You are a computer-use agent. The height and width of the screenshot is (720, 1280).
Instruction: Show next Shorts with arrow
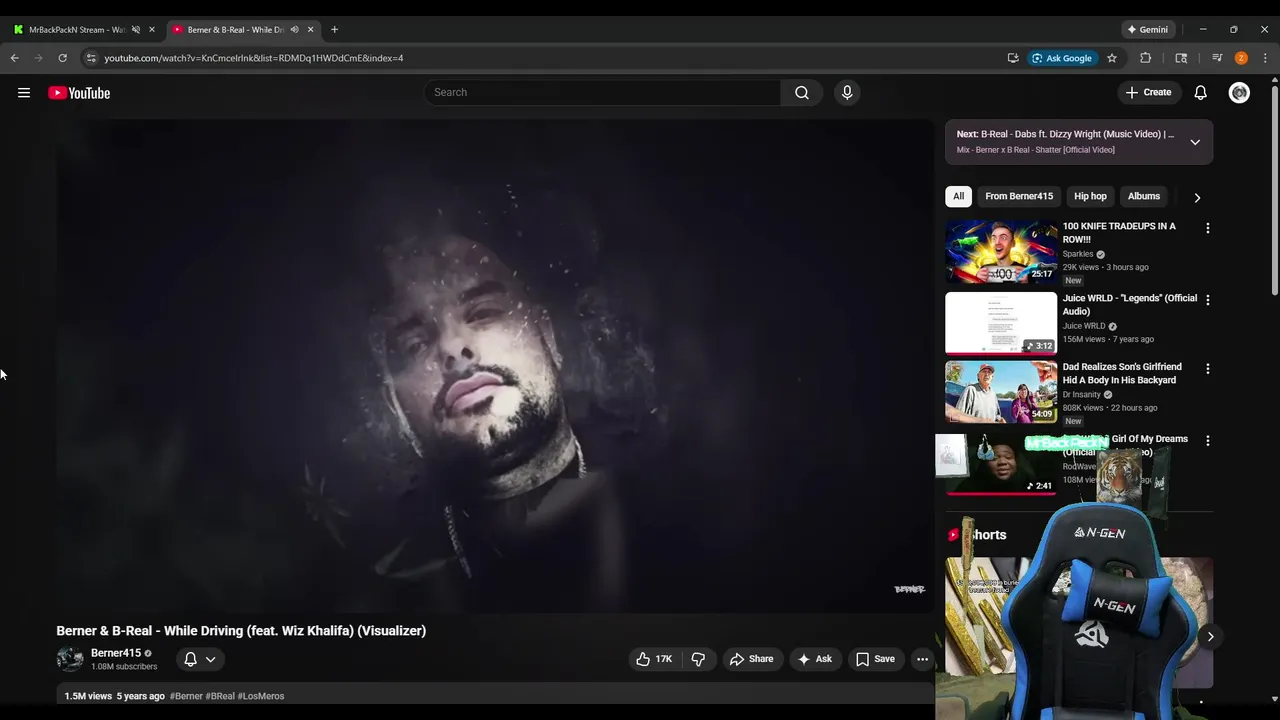(1210, 636)
